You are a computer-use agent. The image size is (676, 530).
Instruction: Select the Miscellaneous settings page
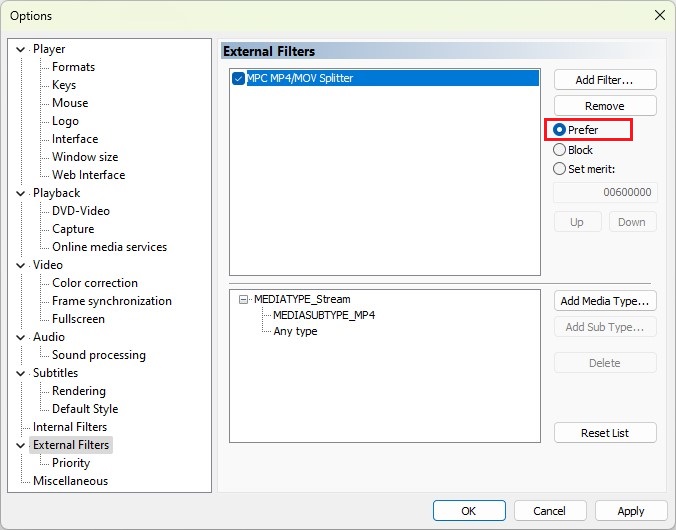coord(70,481)
